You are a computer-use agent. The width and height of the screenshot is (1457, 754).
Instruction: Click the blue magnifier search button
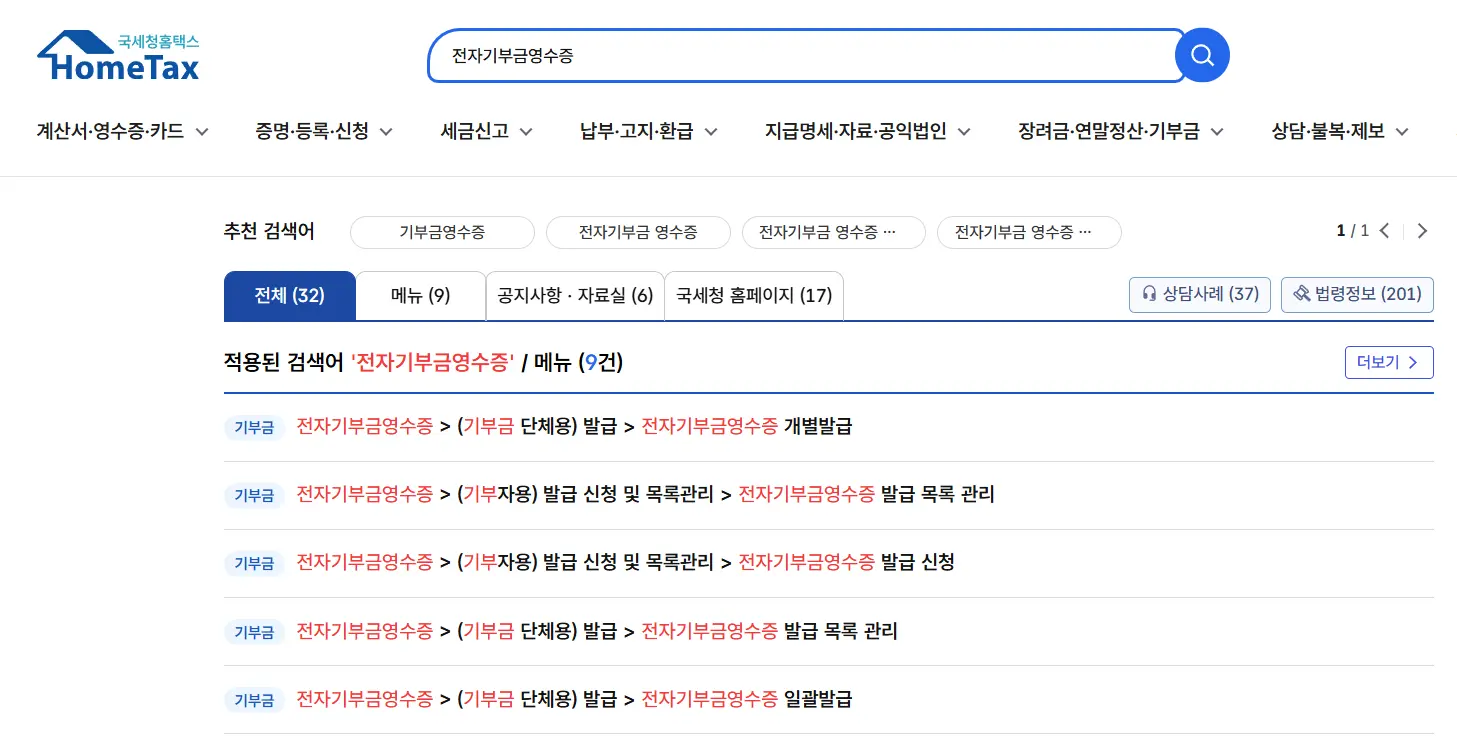click(x=1202, y=55)
